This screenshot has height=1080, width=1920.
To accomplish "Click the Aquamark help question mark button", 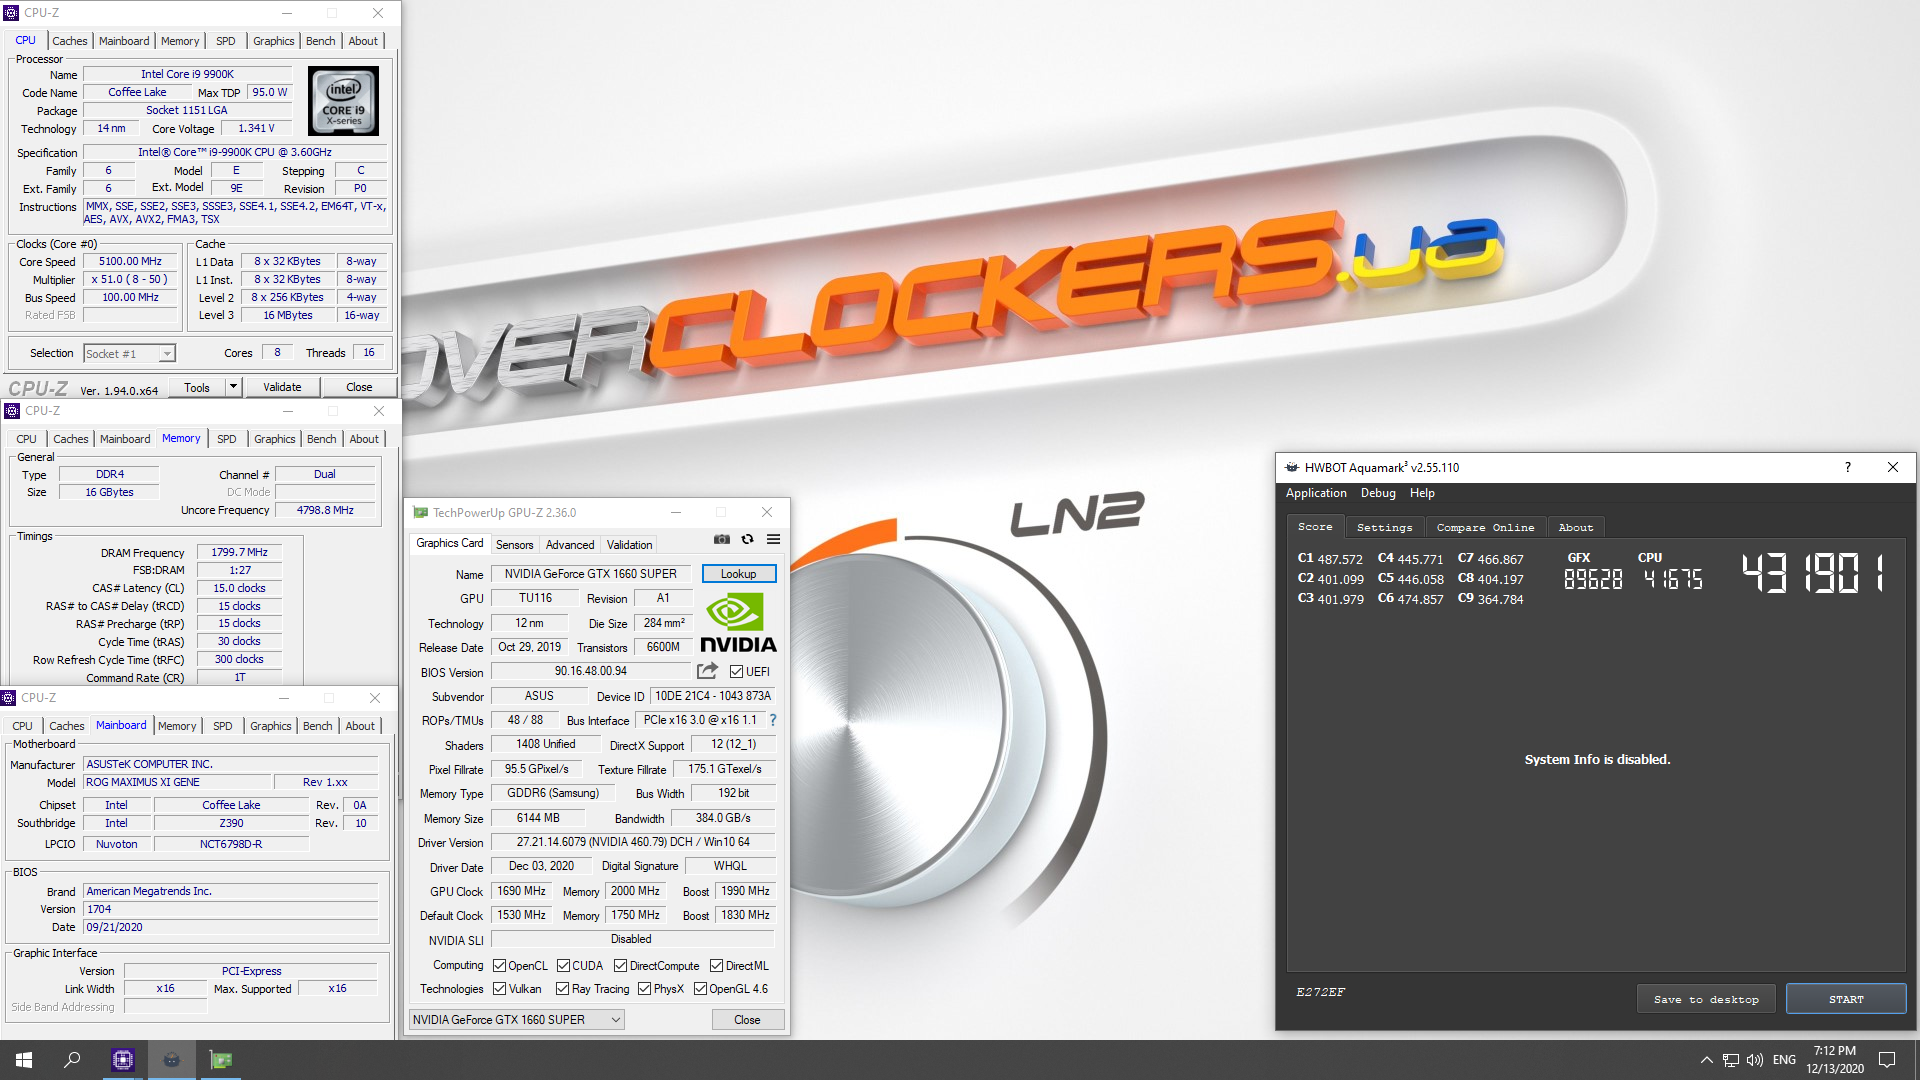I will click(x=1847, y=467).
